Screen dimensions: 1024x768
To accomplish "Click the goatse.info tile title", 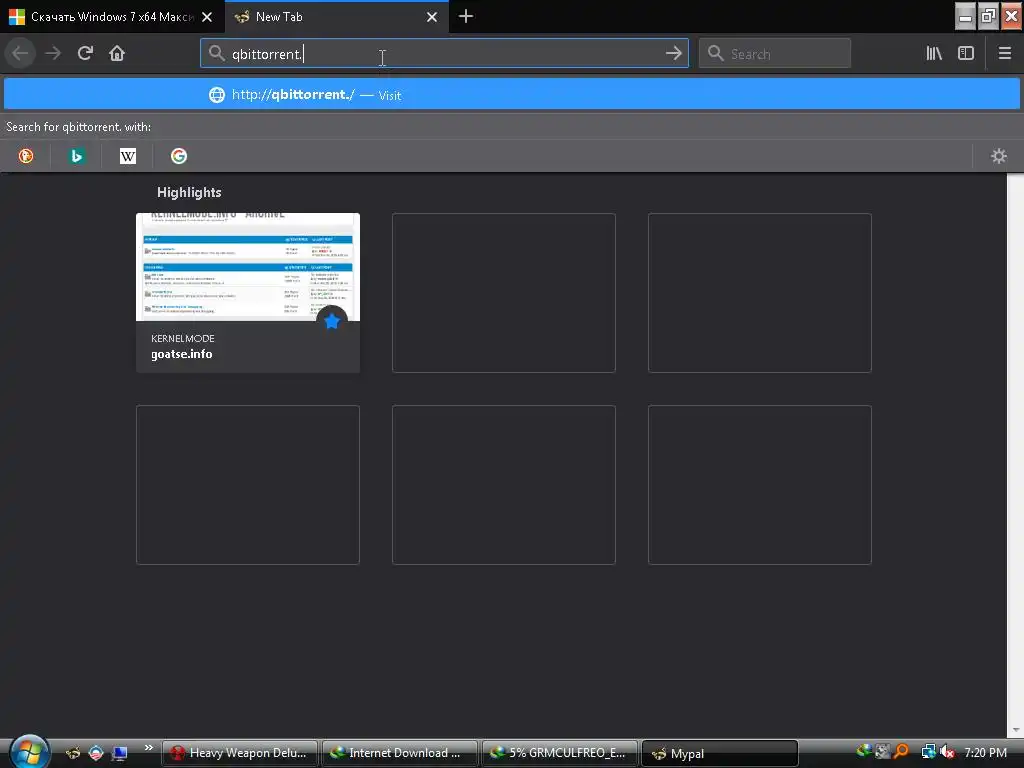I will 182,354.
